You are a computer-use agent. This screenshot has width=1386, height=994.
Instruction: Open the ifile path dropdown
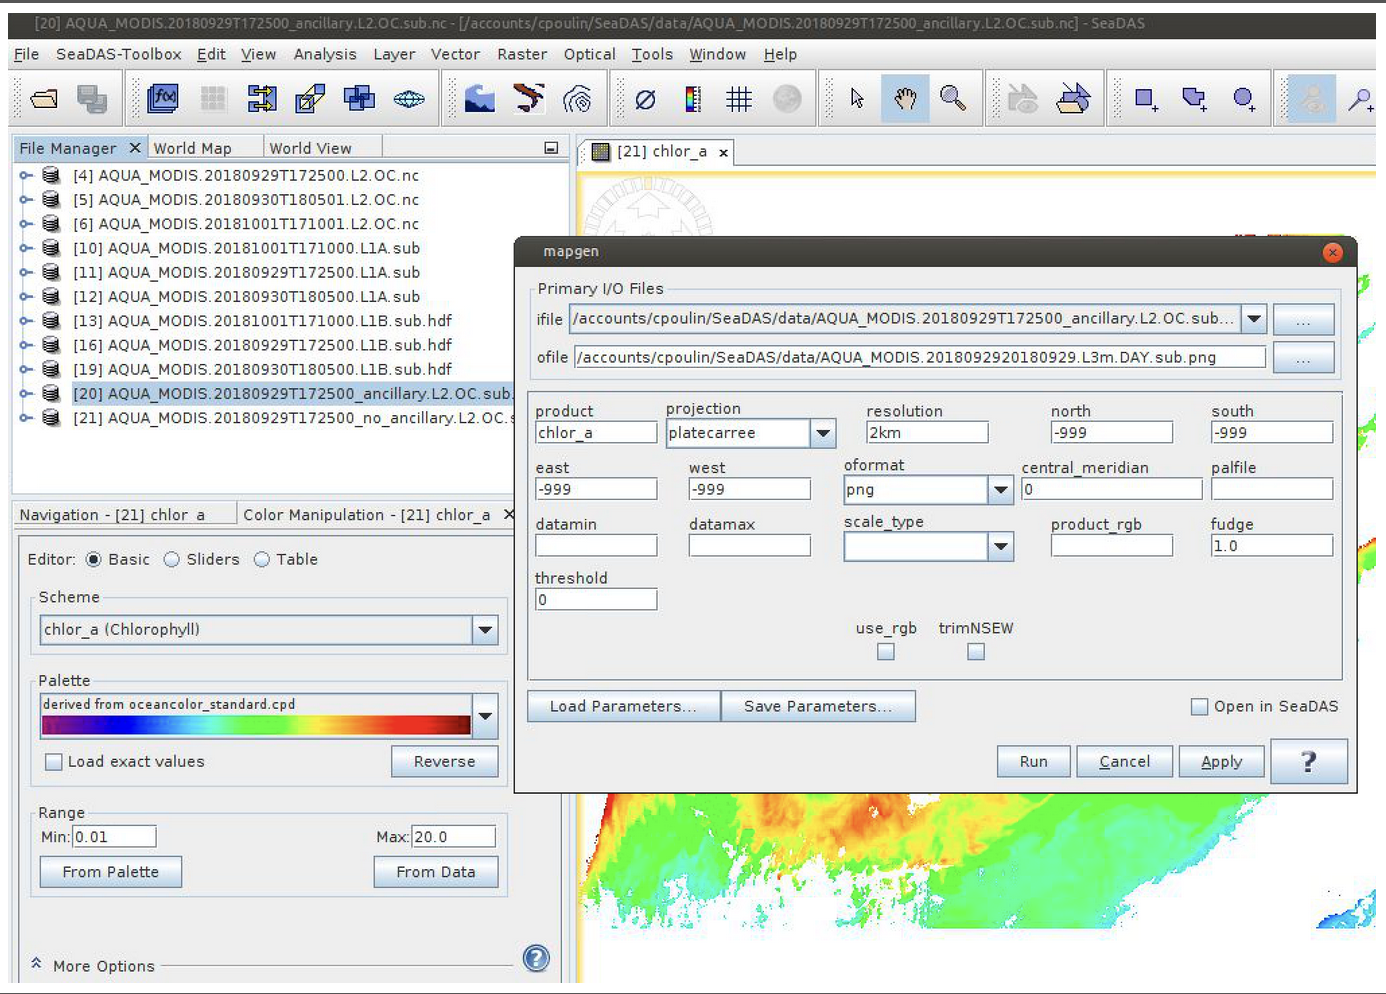click(1254, 319)
